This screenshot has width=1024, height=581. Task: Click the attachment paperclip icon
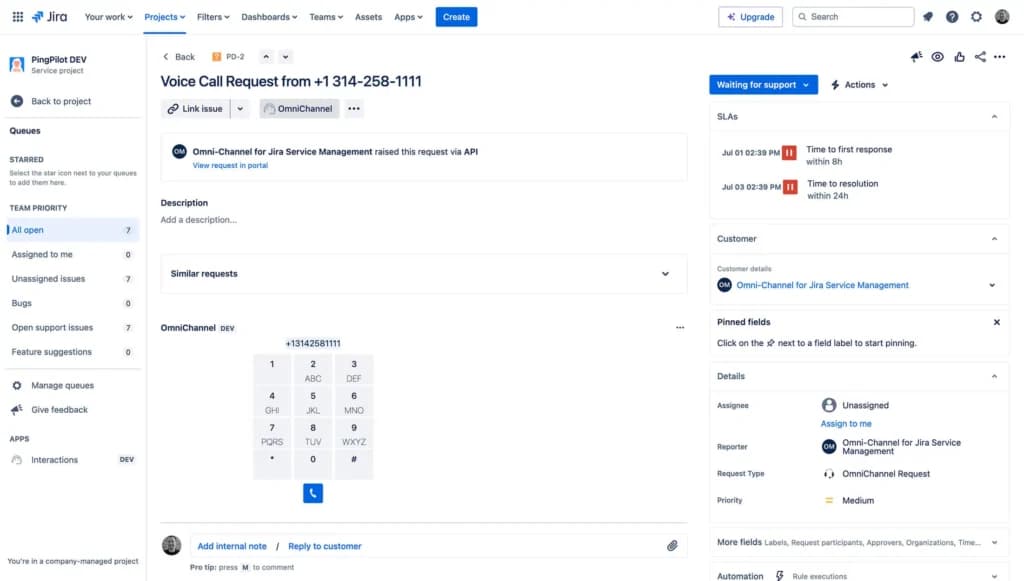pos(672,546)
